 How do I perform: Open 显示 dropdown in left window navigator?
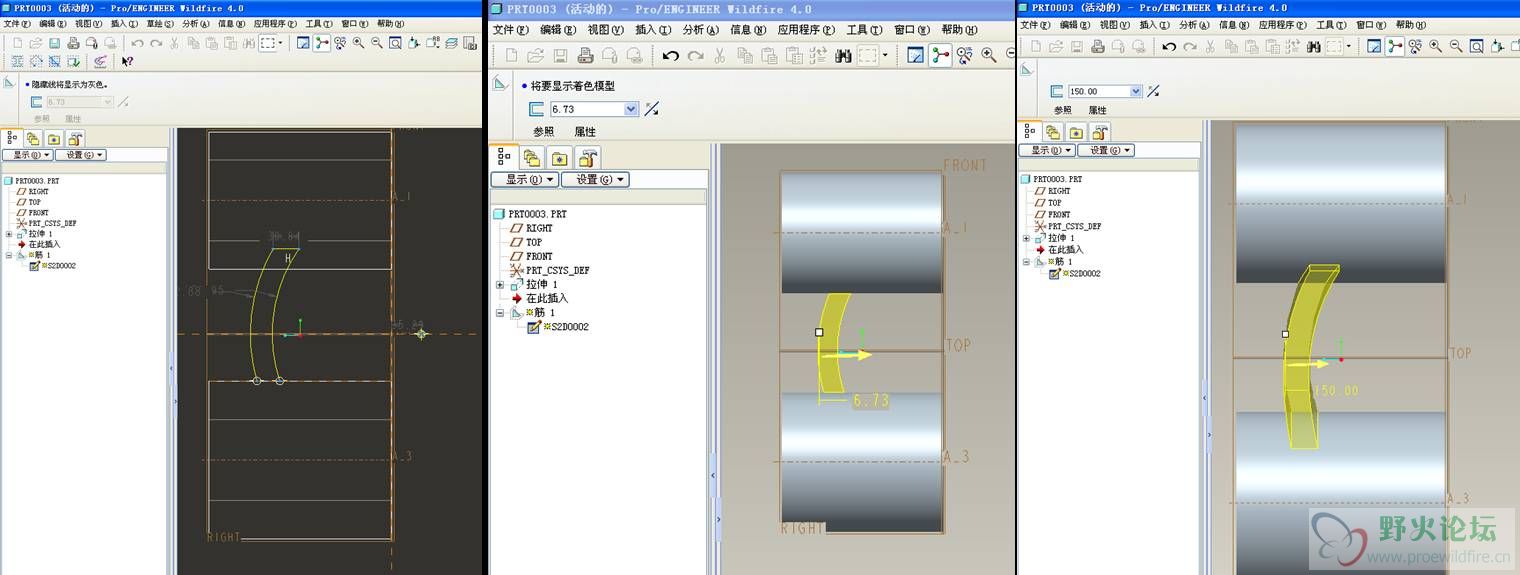pos(27,155)
